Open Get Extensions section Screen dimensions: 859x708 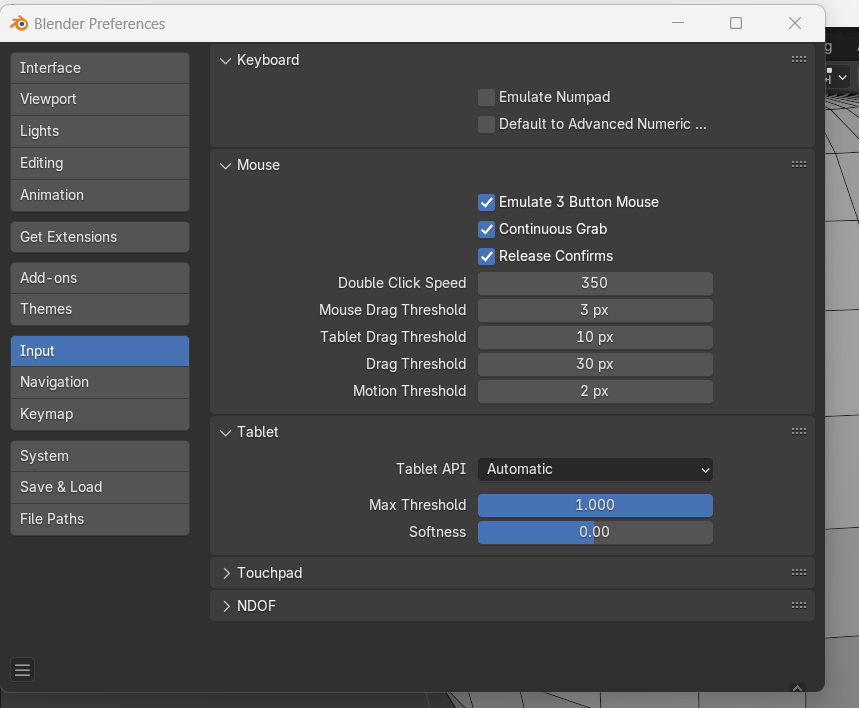coord(100,237)
